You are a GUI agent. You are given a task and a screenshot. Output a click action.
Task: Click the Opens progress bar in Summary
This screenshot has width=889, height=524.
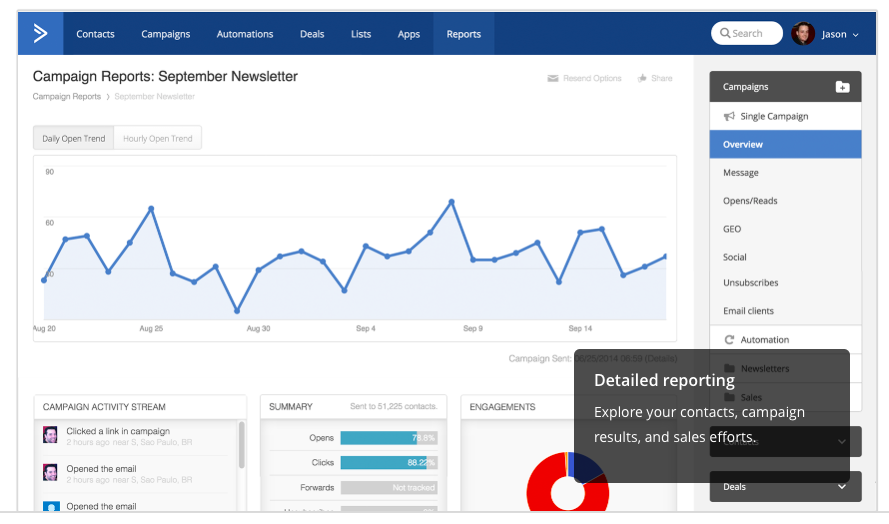point(389,438)
